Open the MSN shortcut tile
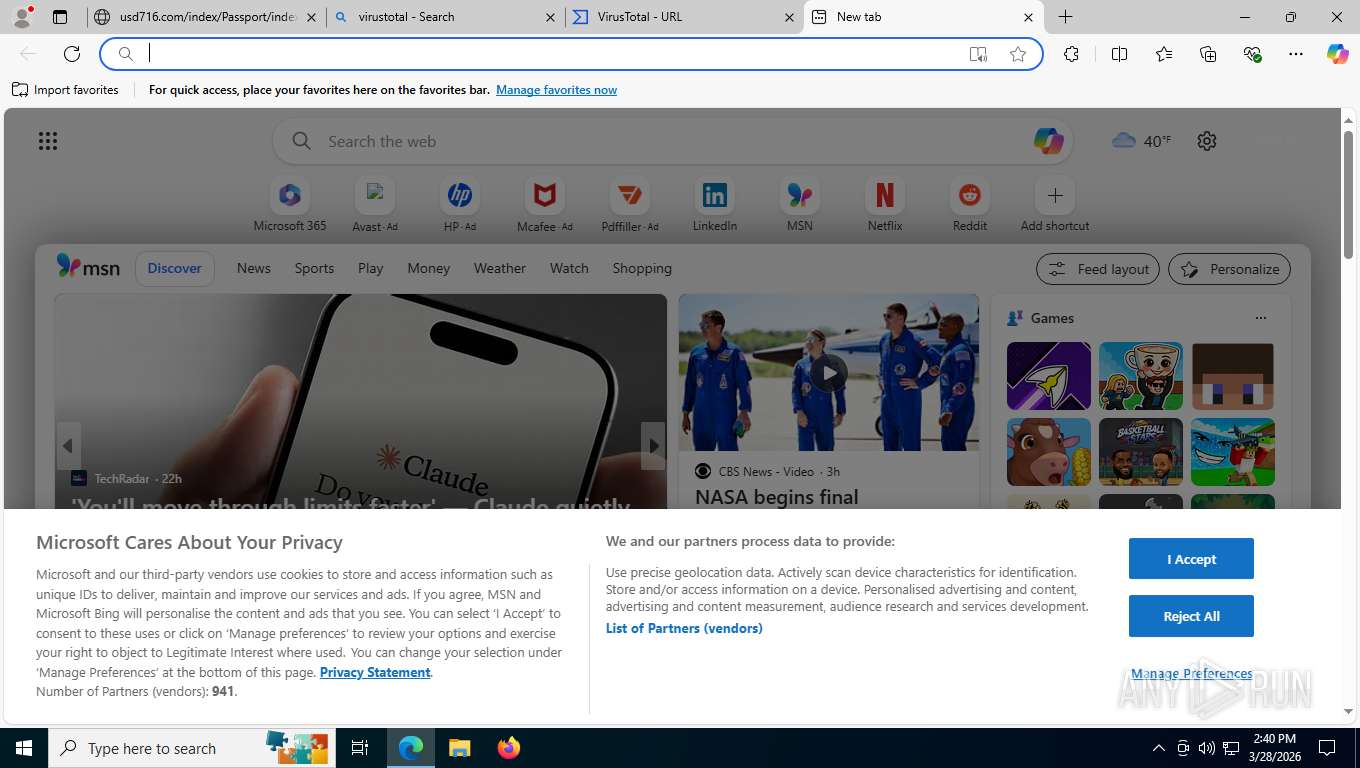 click(x=800, y=205)
